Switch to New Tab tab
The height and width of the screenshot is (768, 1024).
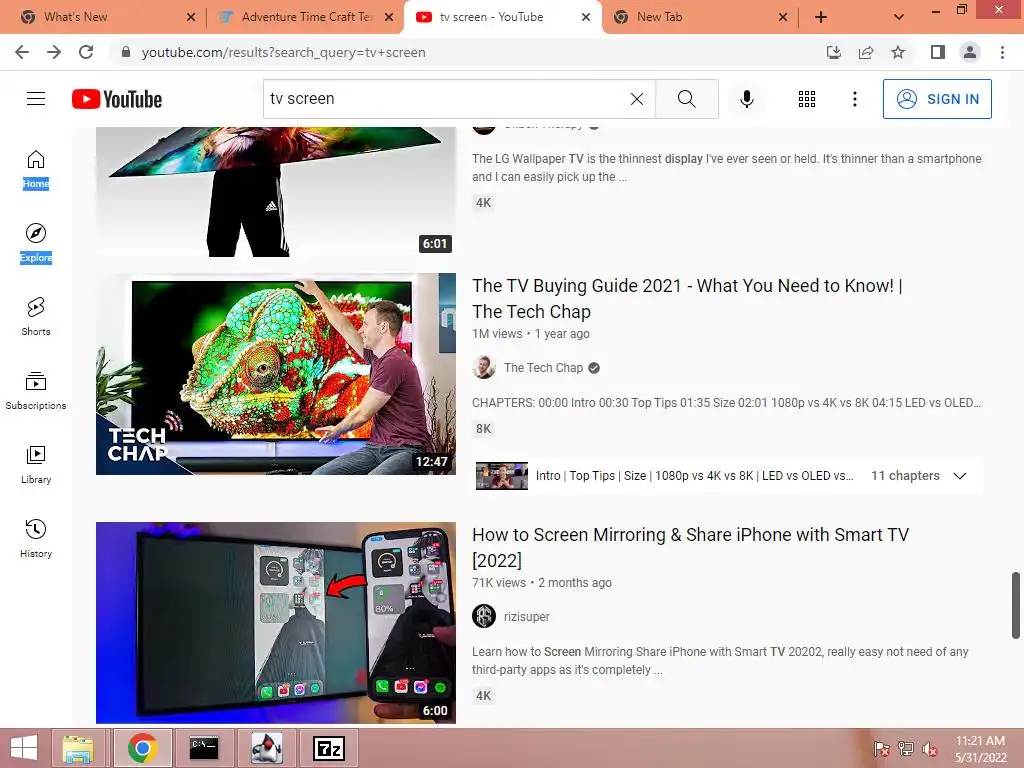pos(699,17)
